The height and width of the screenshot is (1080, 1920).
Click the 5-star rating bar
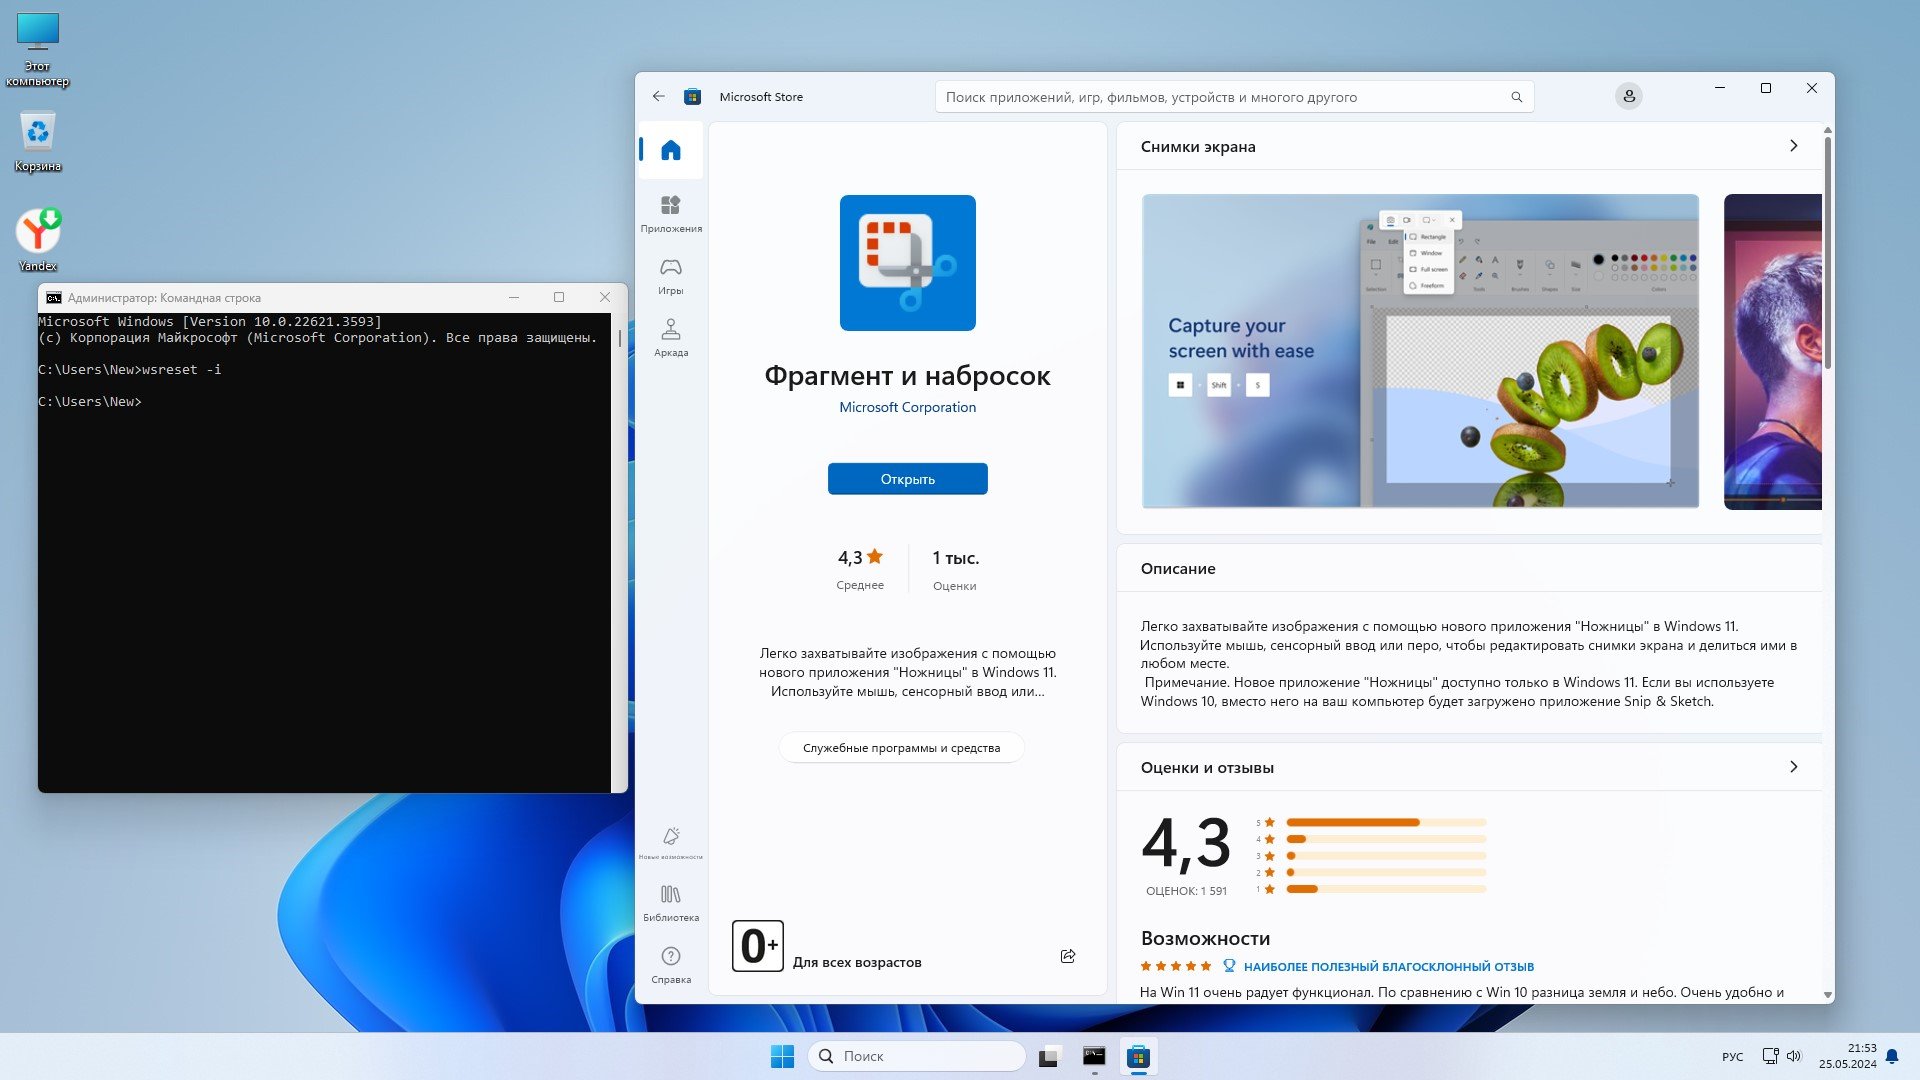pos(1385,822)
